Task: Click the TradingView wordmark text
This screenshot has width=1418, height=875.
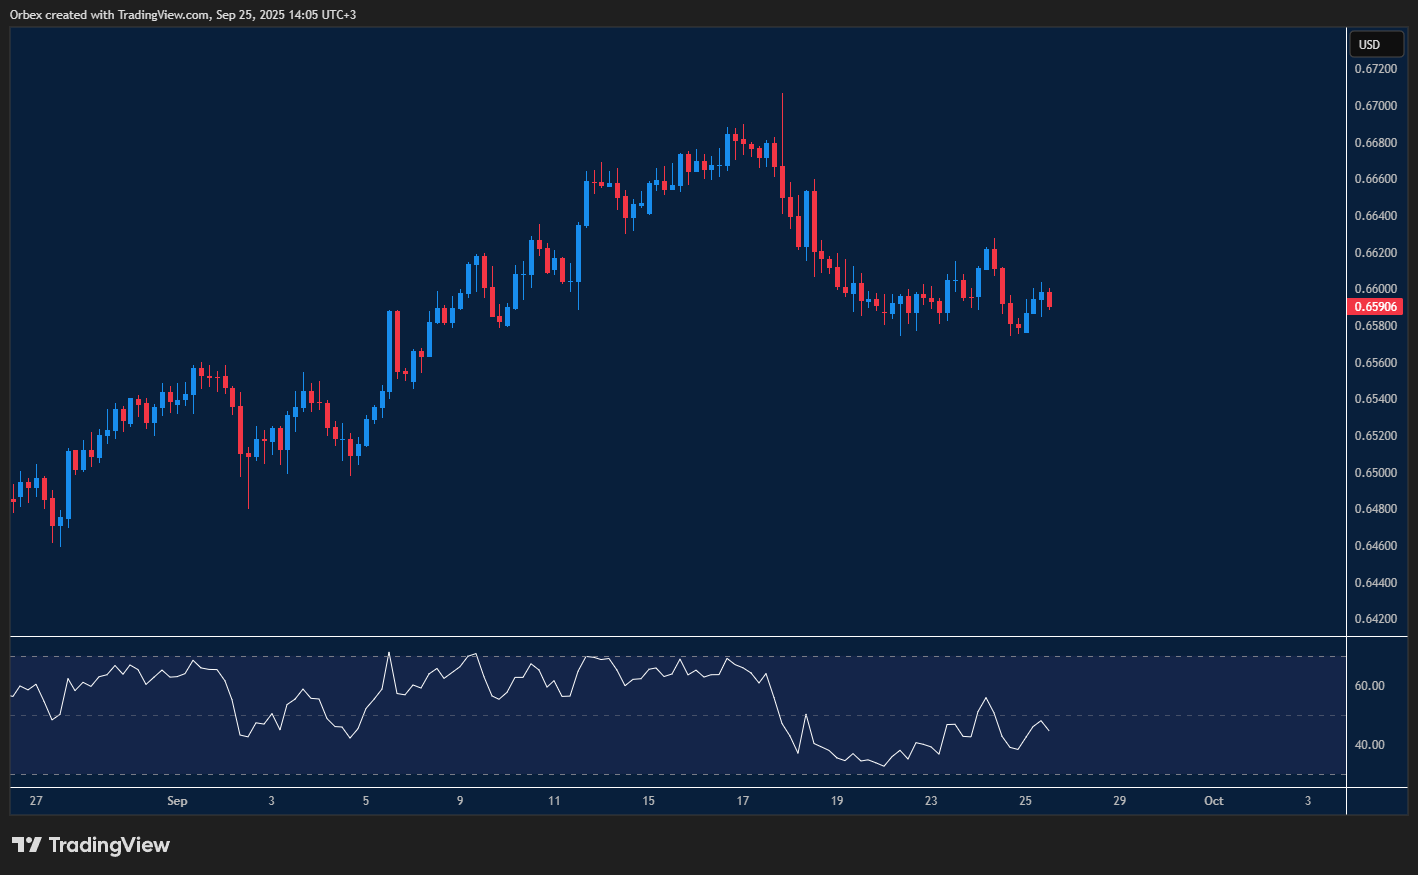Action: (x=109, y=845)
